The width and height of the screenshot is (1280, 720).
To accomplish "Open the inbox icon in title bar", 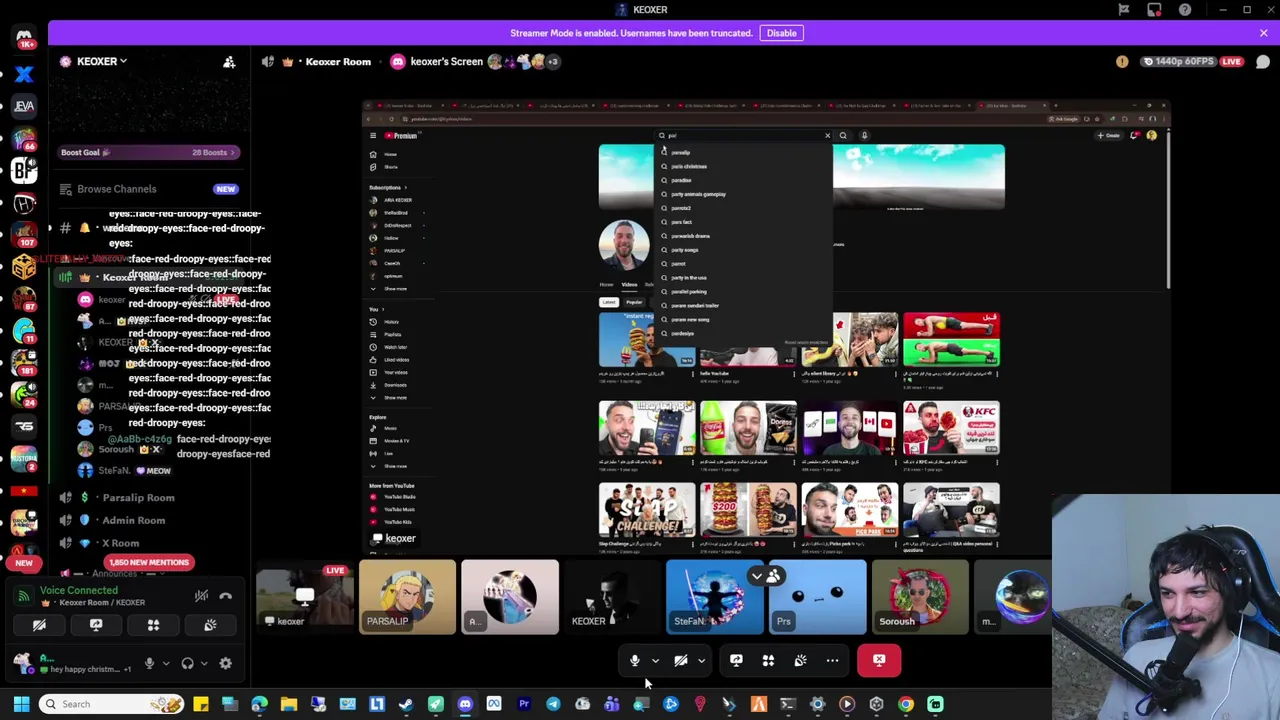I will 1154,10.
